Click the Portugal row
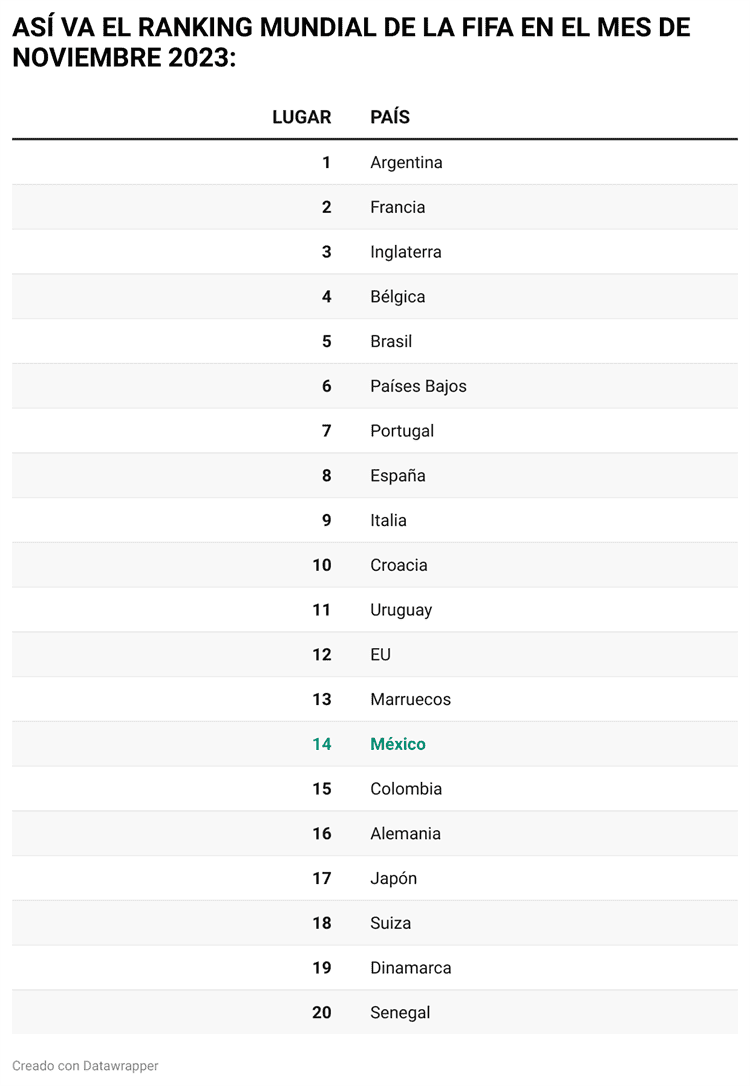This screenshot has height=1086, width=750. pyautogui.click(x=375, y=431)
